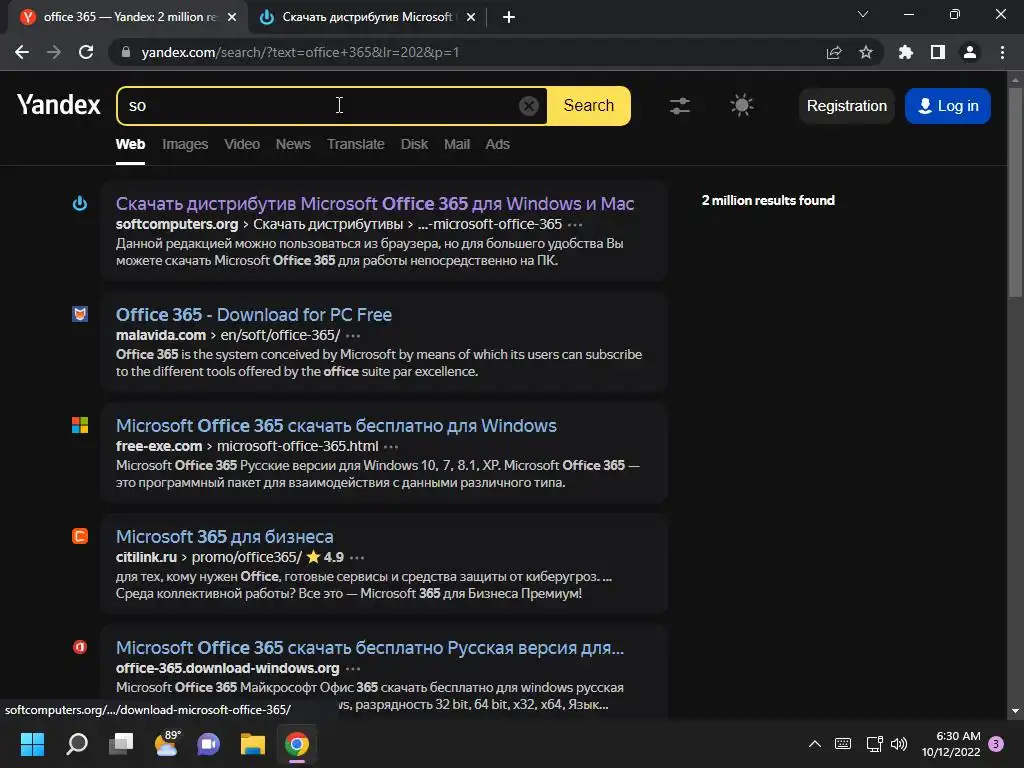Open File Explorer from taskbar

tap(253, 744)
